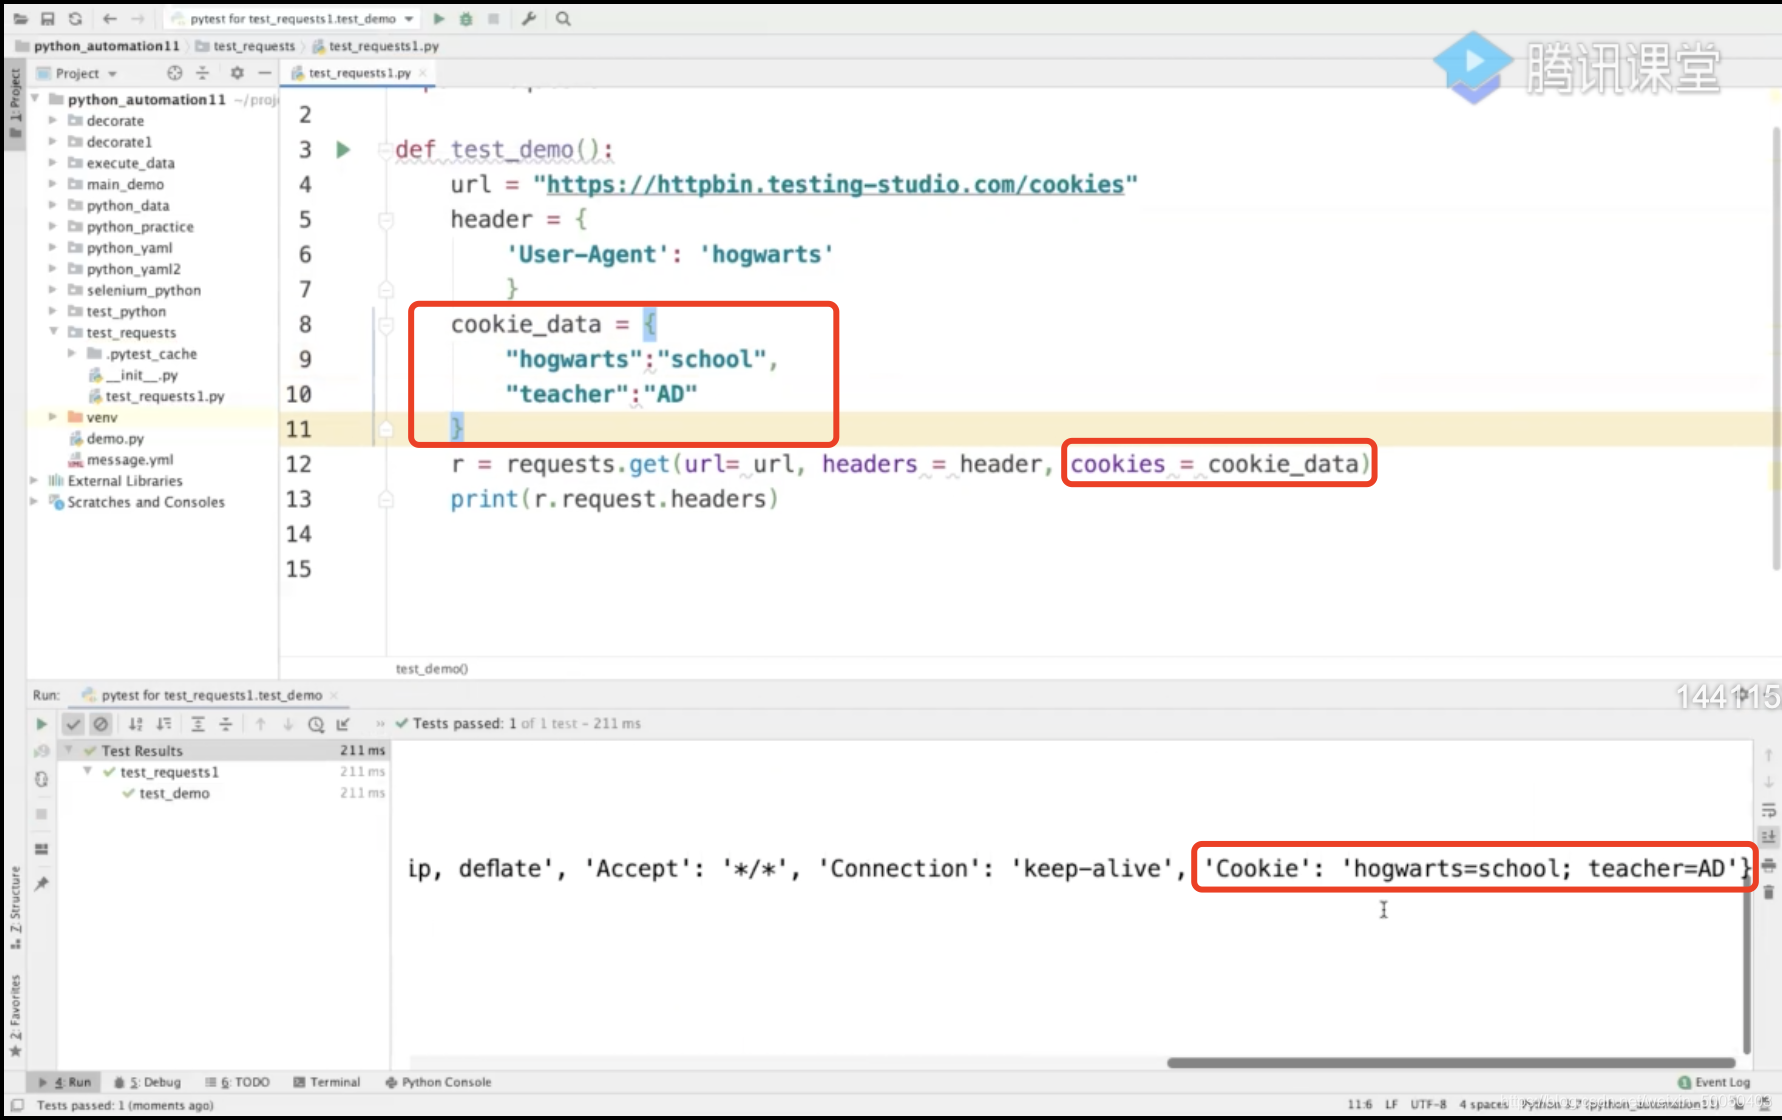
Task: Click the Stop square icon in the main toolbar
Action: pyautogui.click(x=493, y=19)
